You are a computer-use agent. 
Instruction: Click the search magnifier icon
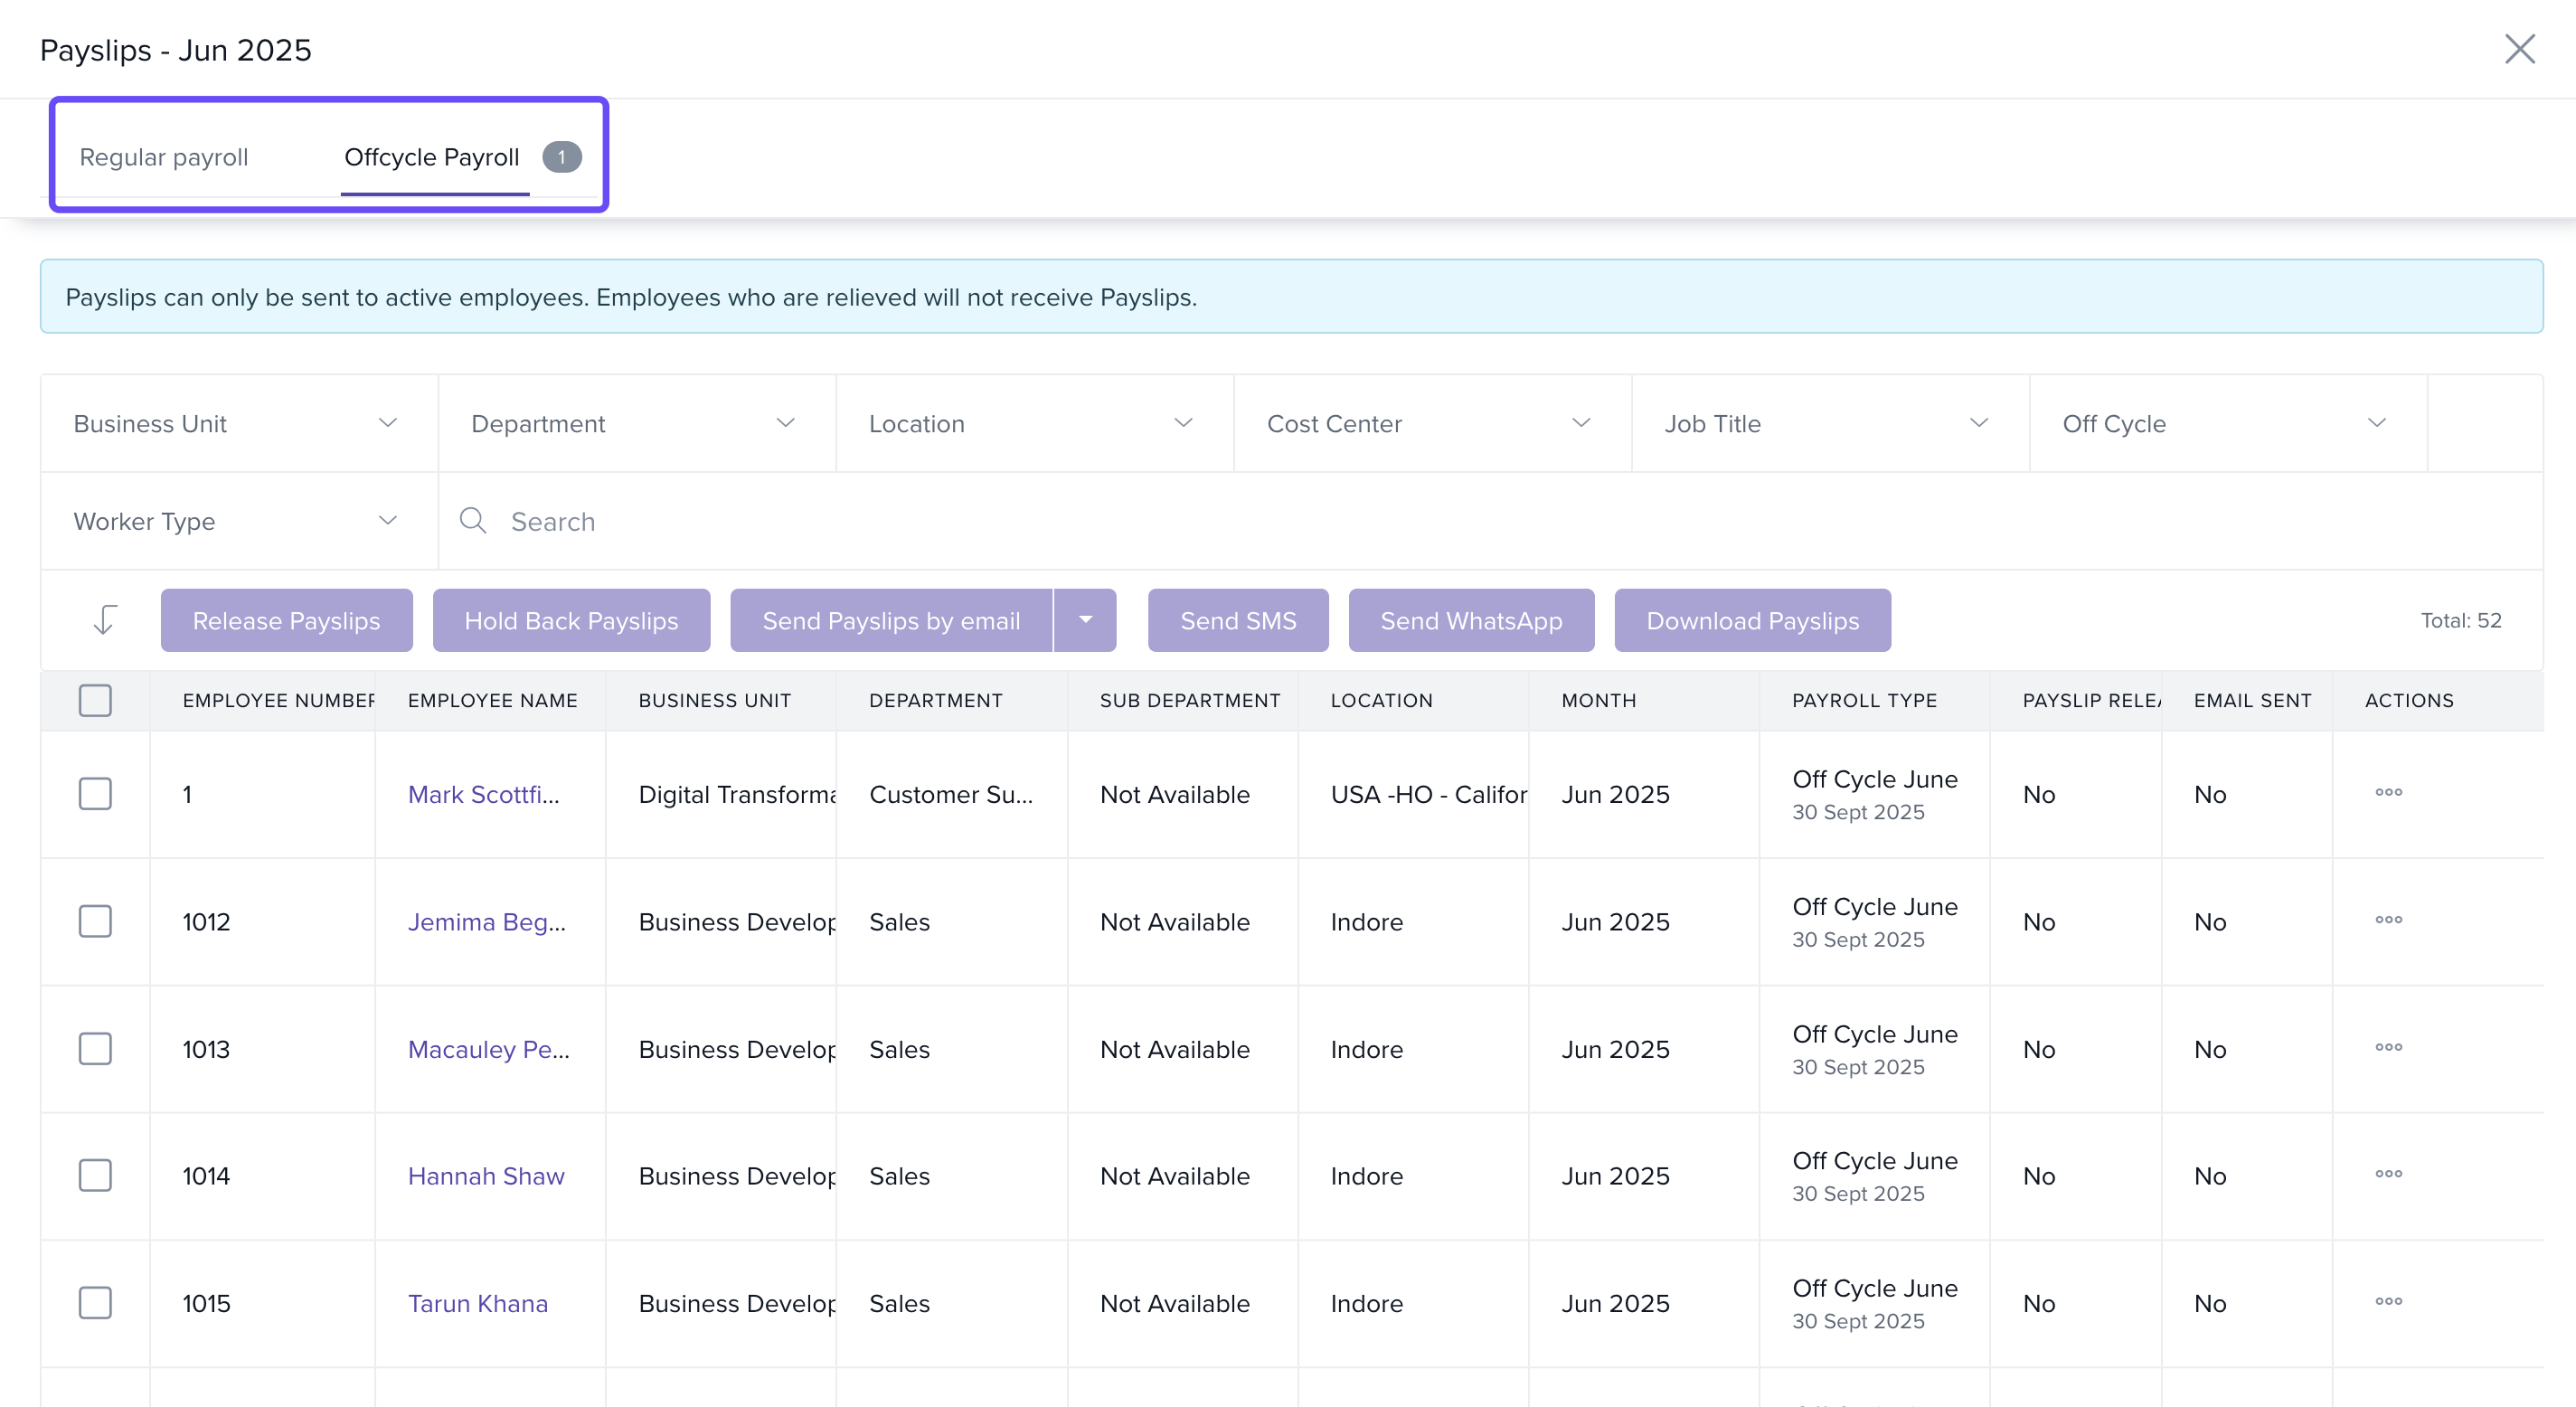pyautogui.click(x=473, y=521)
